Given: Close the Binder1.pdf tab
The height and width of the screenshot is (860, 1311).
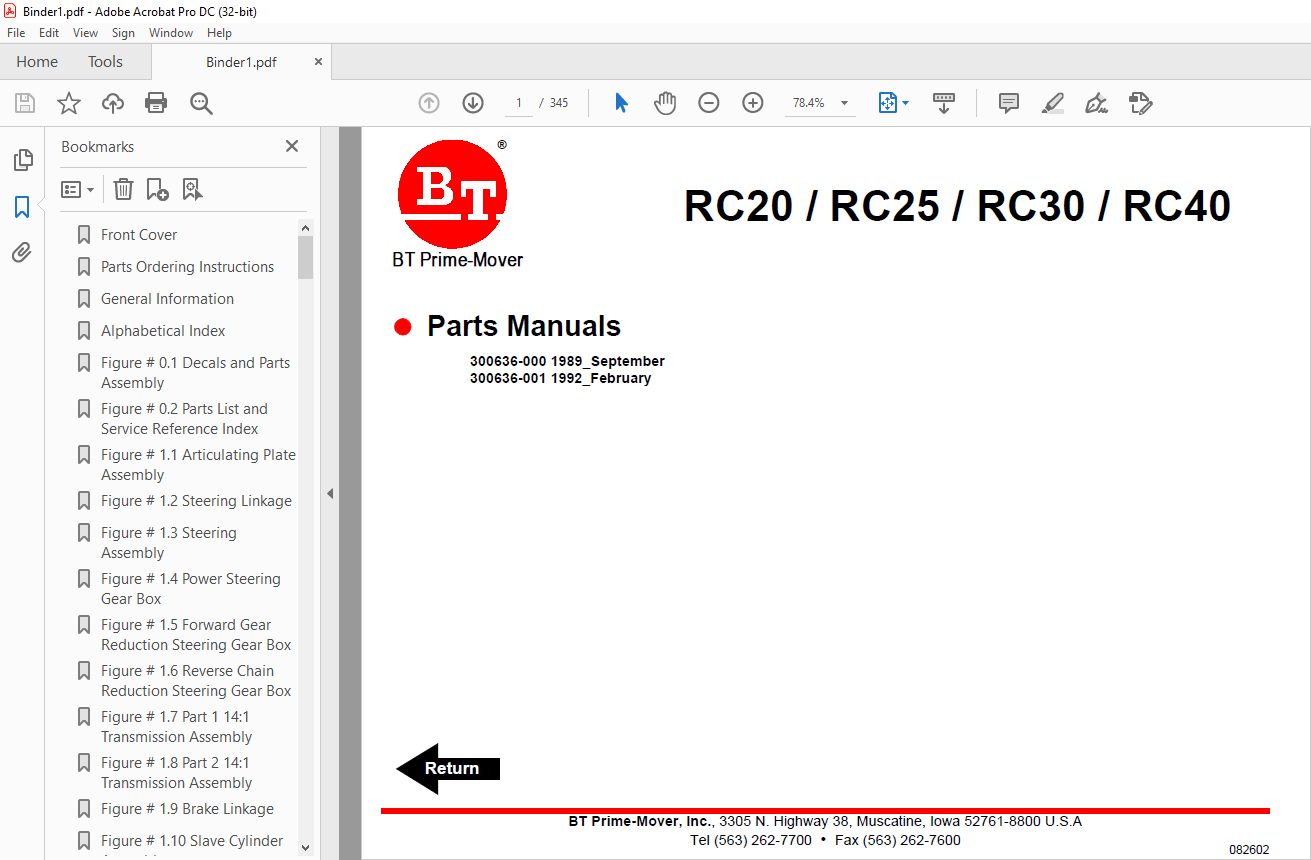Looking at the screenshot, I should 318,62.
